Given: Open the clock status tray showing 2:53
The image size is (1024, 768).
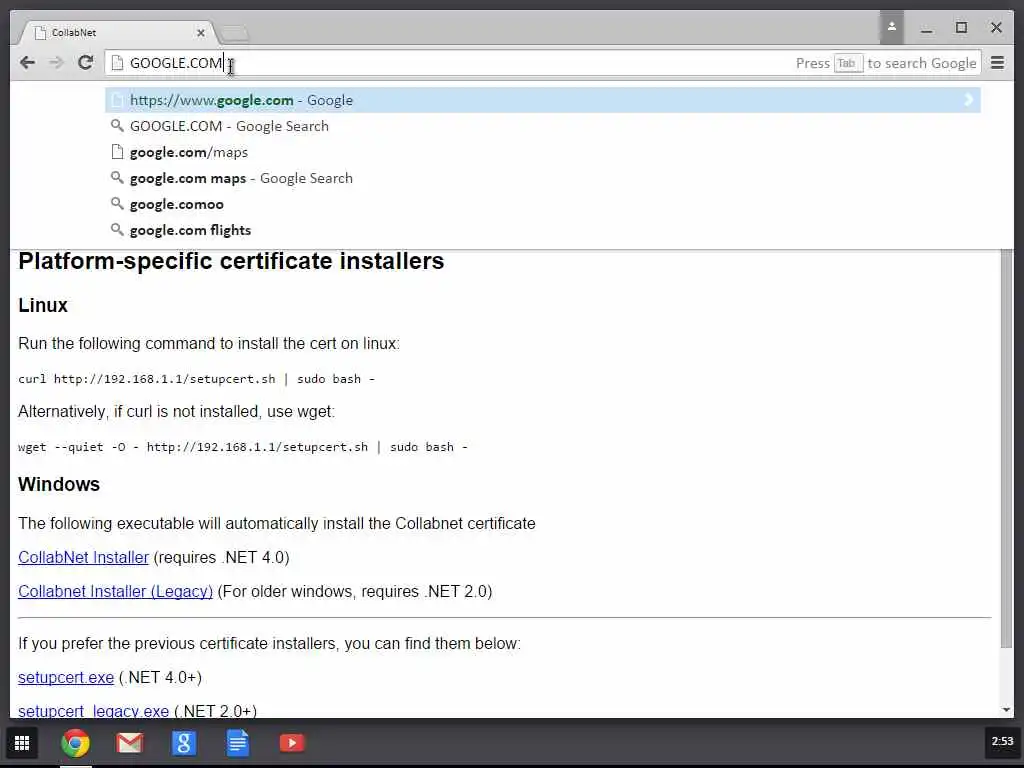Looking at the screenshot, I should pyautogui.click(x=1002, y=741).
